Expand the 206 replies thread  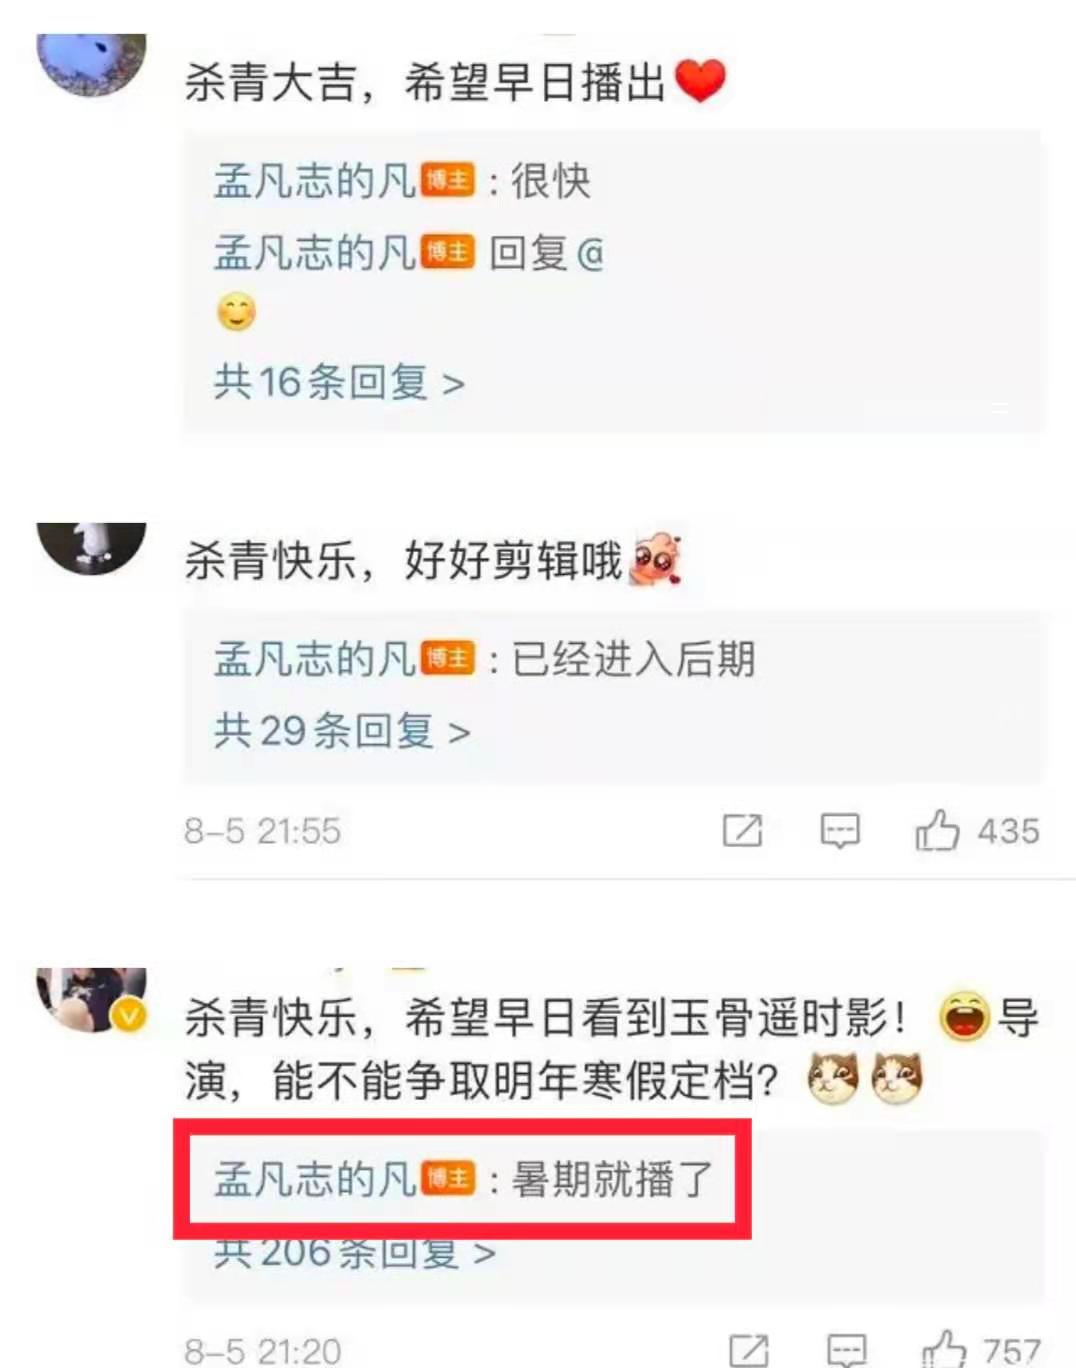pyautogui.click(x=355, y=1252)
